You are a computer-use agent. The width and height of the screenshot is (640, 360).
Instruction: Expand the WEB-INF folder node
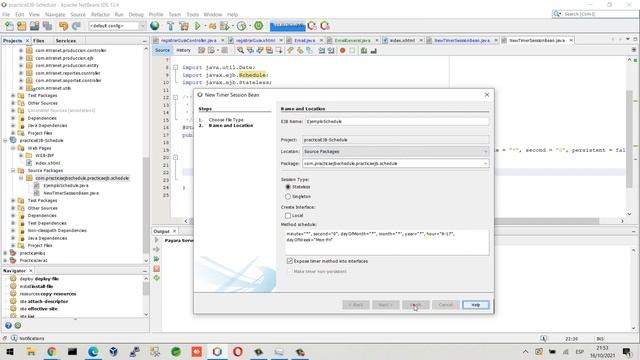pyautogui.click(x=21, y=156)
